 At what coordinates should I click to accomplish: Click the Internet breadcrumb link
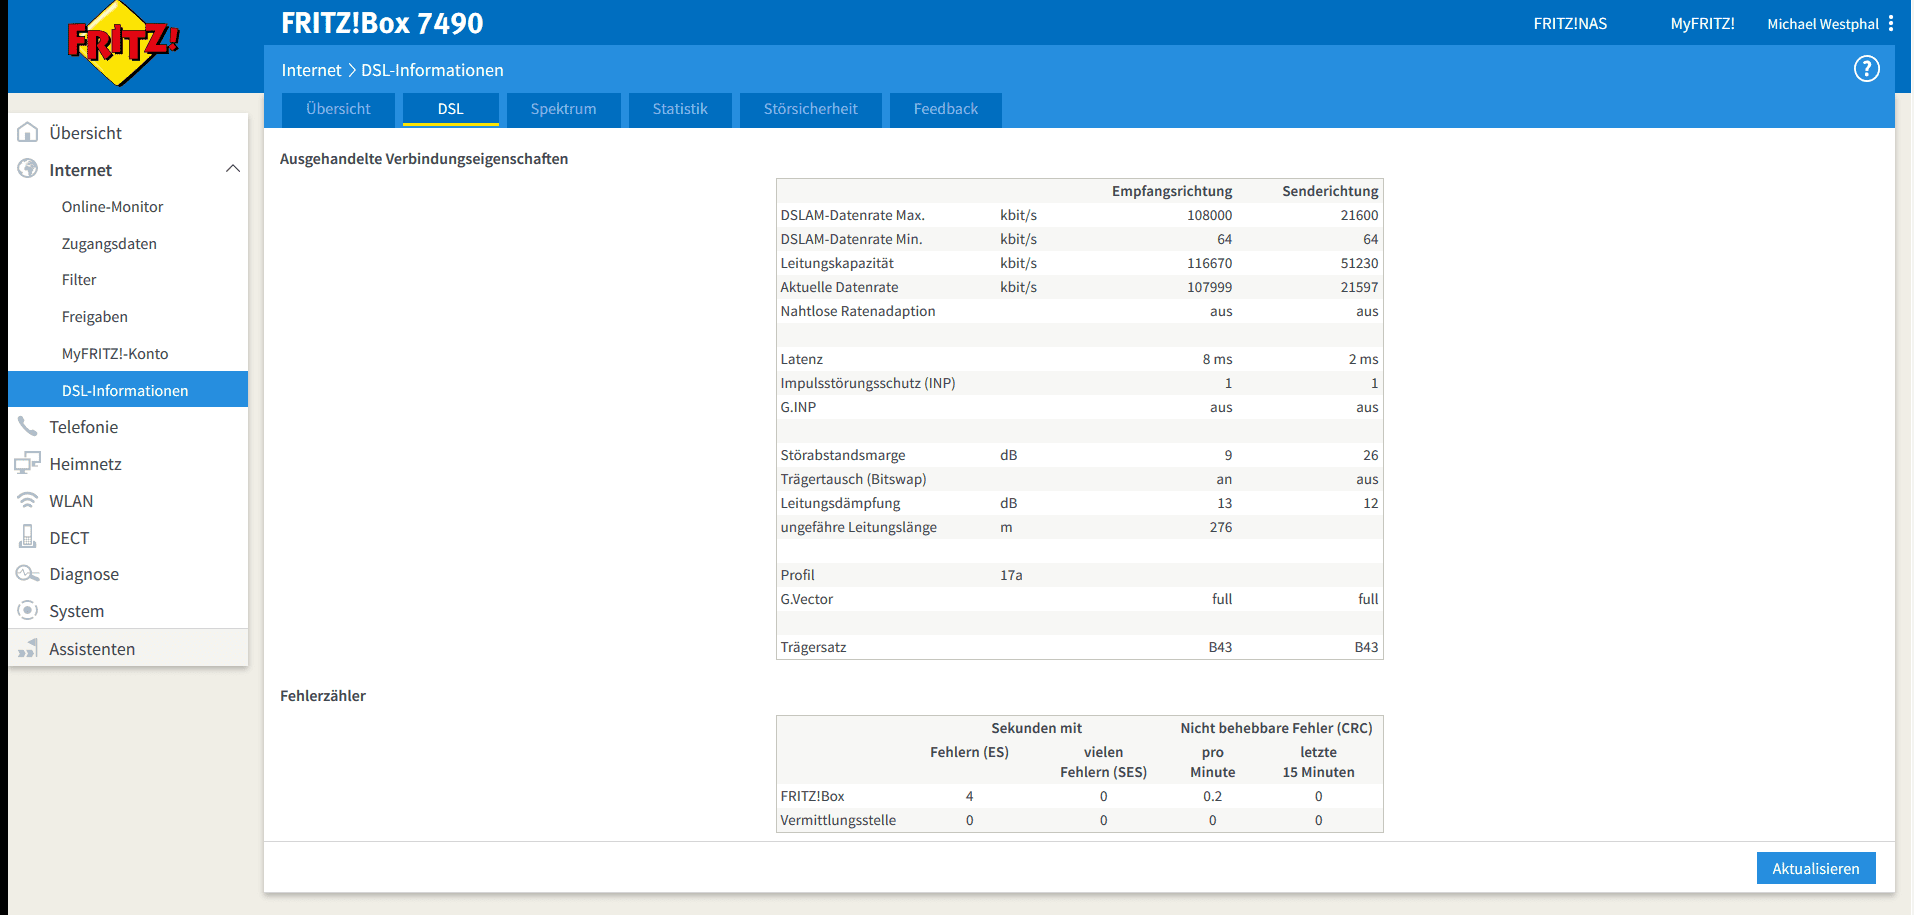311,70
